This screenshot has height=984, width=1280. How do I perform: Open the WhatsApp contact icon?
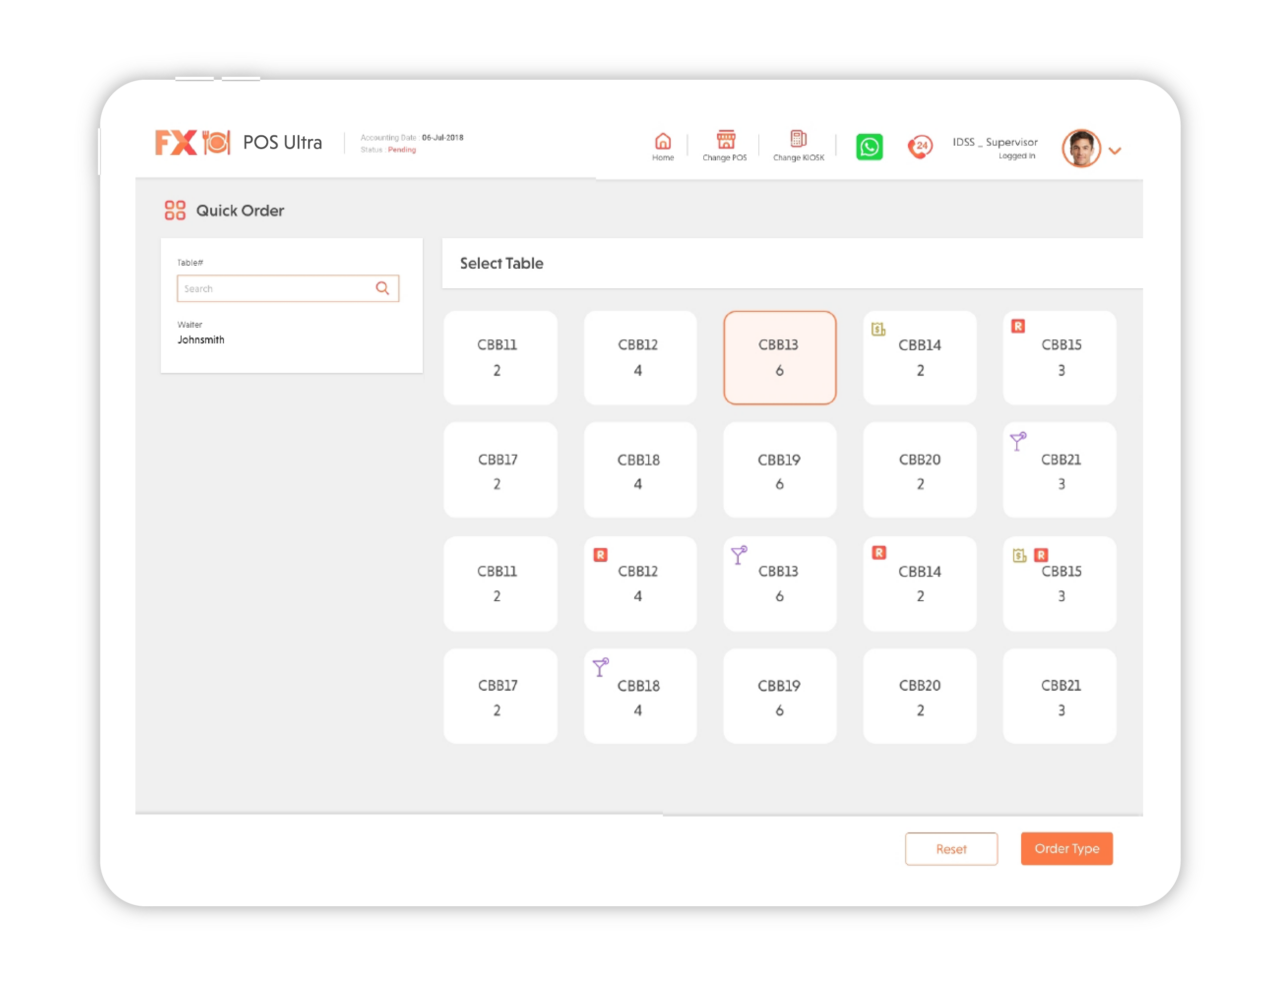[x=869, y=146]
